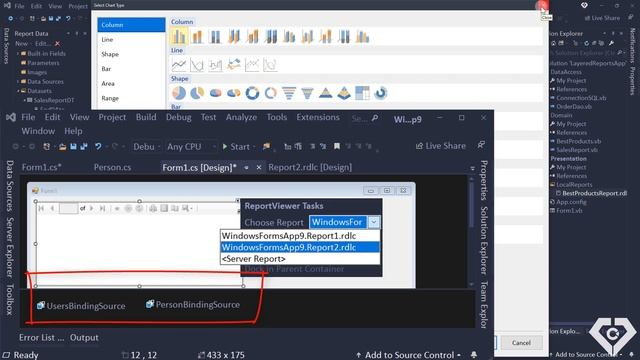Choose WindowsFormsApp9.Report1.rdlc option
The image size is (640, 360).
pos(300,236)
